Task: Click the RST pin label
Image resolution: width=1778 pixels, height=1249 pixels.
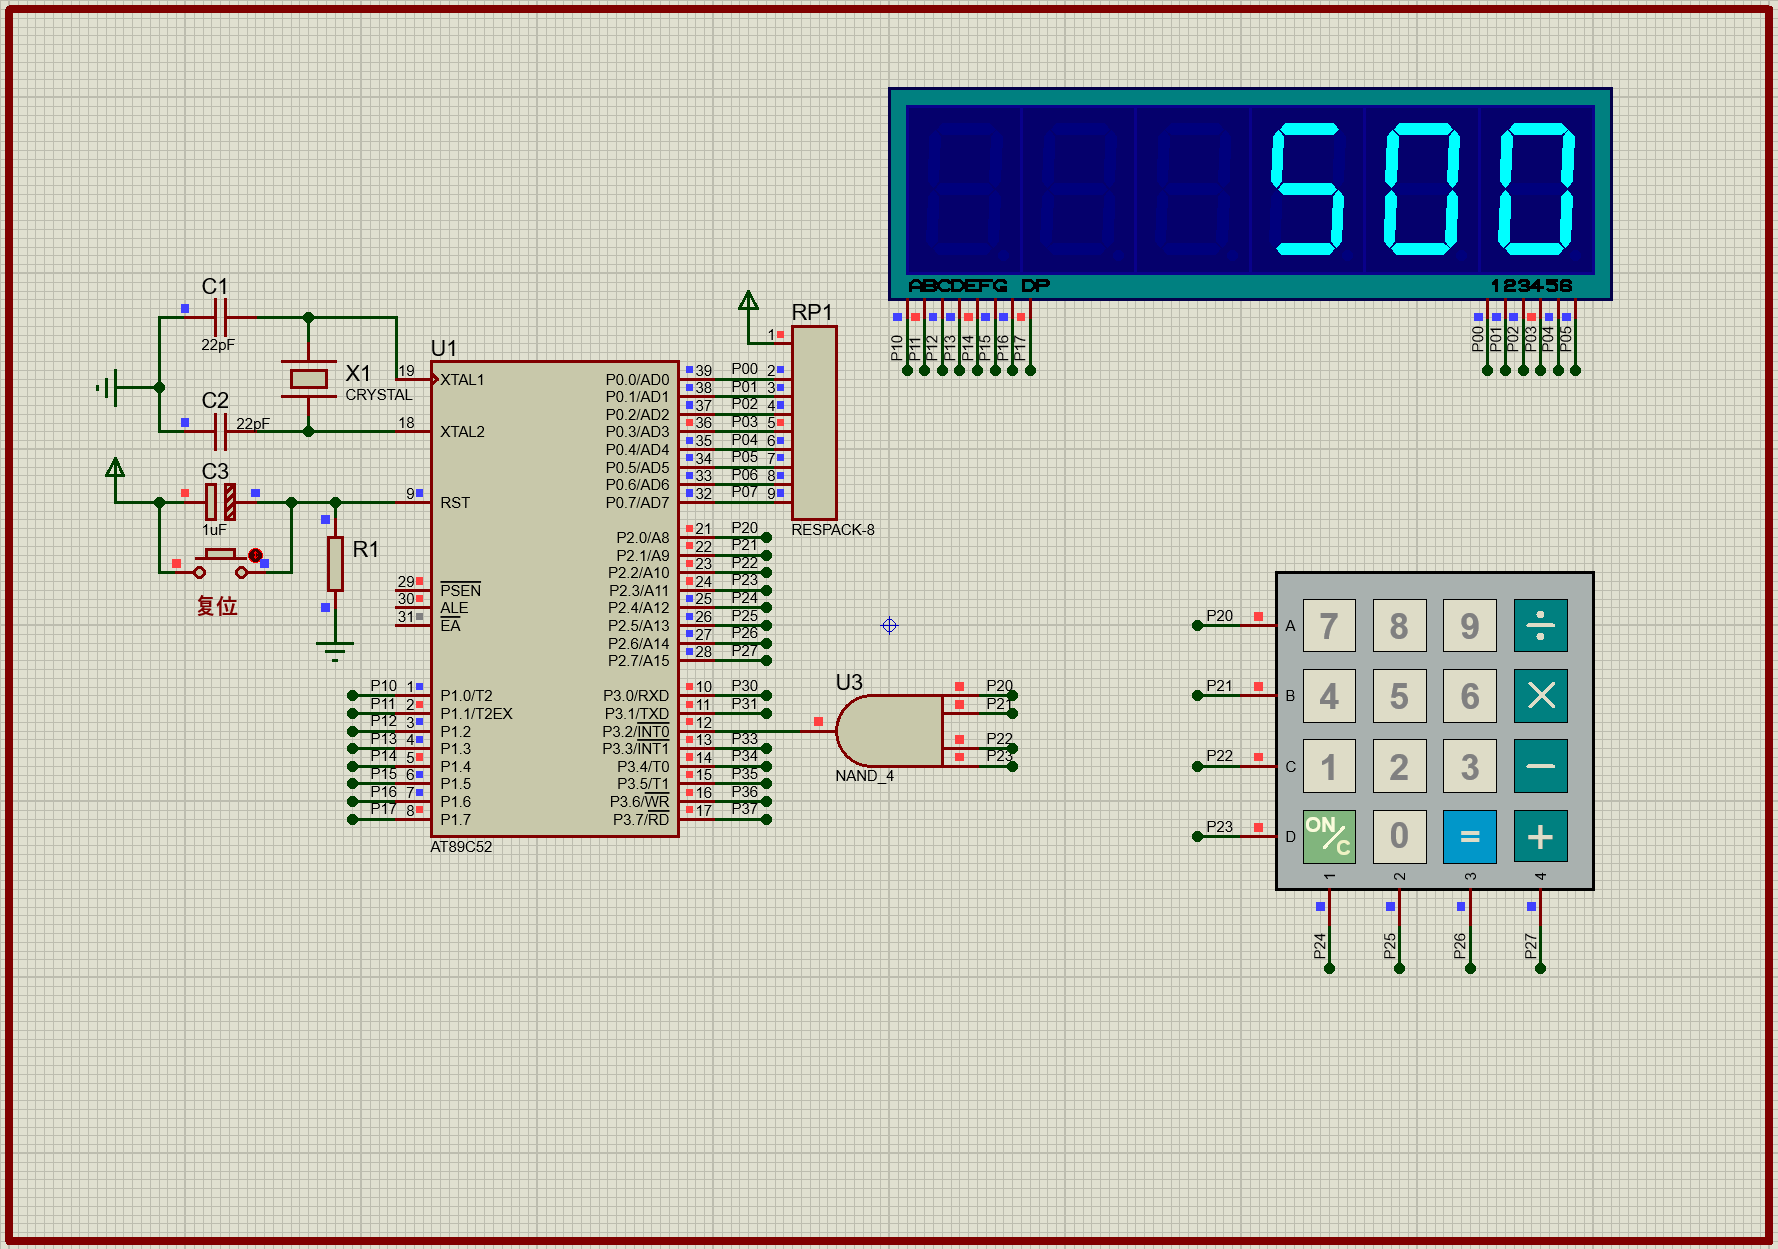Action: pyautogui.click(x=455, y=503)
